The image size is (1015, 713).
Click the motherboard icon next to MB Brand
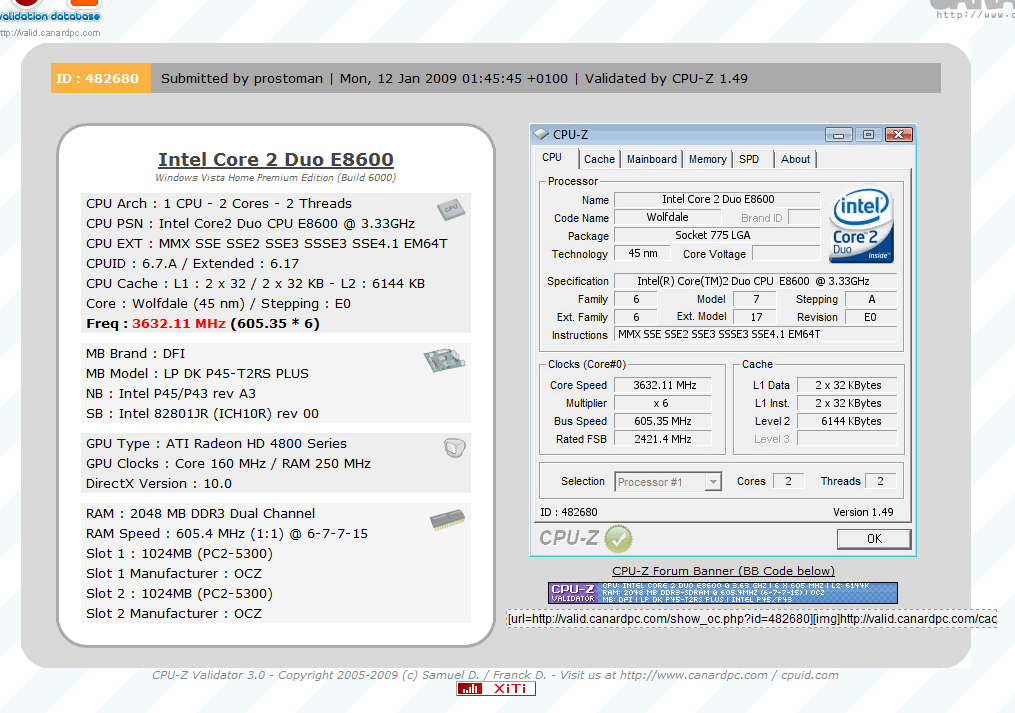click(x=444, y=360)
